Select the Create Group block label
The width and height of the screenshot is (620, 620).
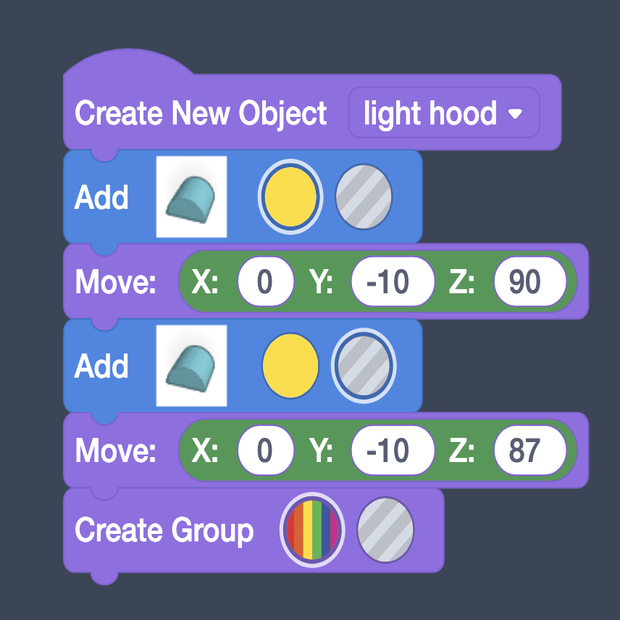pyautogui.click(x=164, y=528)
